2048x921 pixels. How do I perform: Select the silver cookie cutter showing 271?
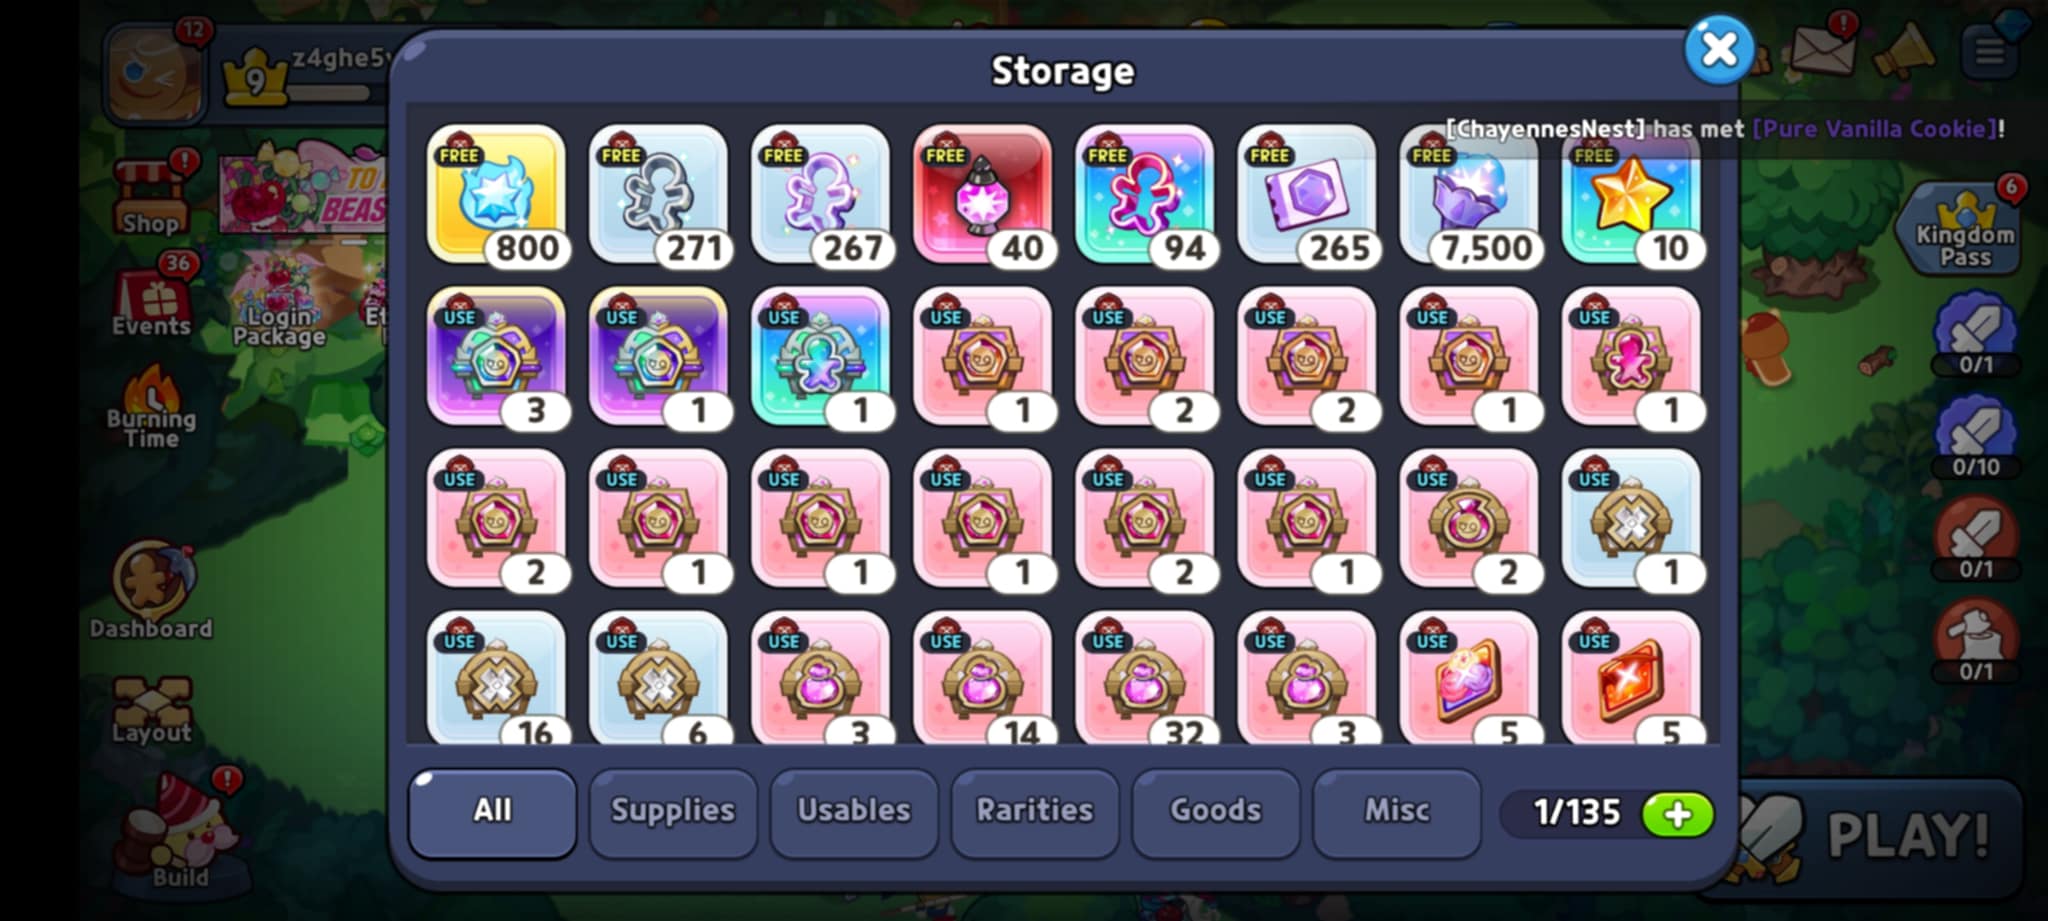click(658, 195)
